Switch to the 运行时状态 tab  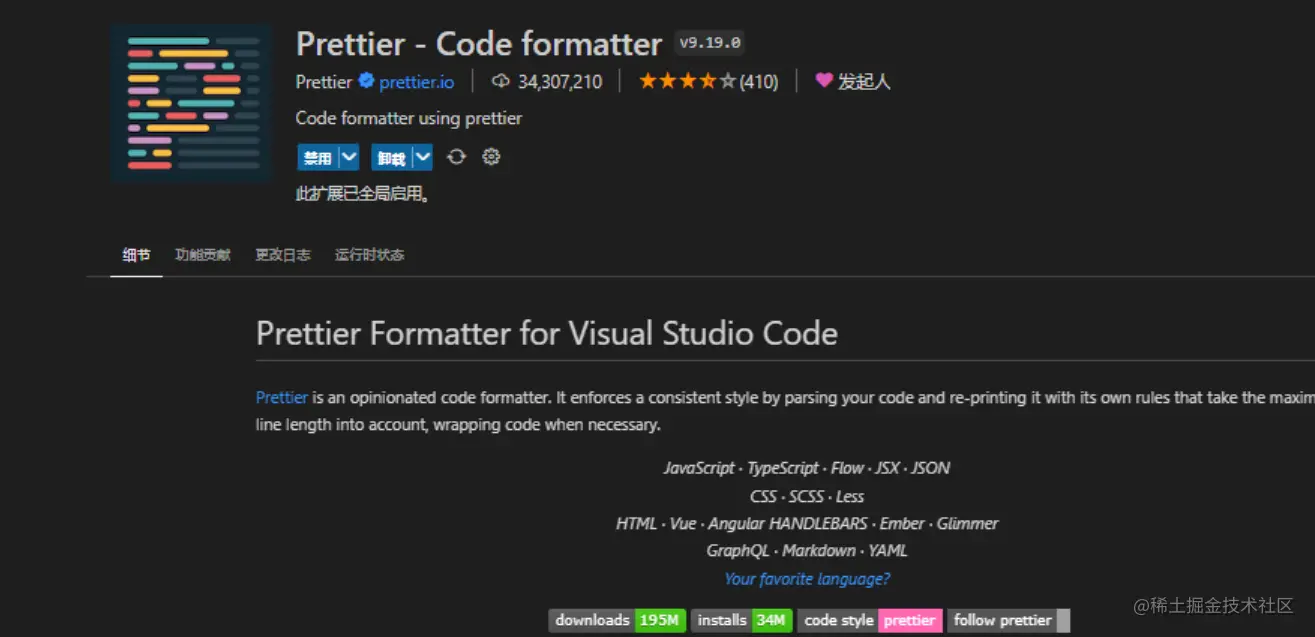click(x=370, y=255)
